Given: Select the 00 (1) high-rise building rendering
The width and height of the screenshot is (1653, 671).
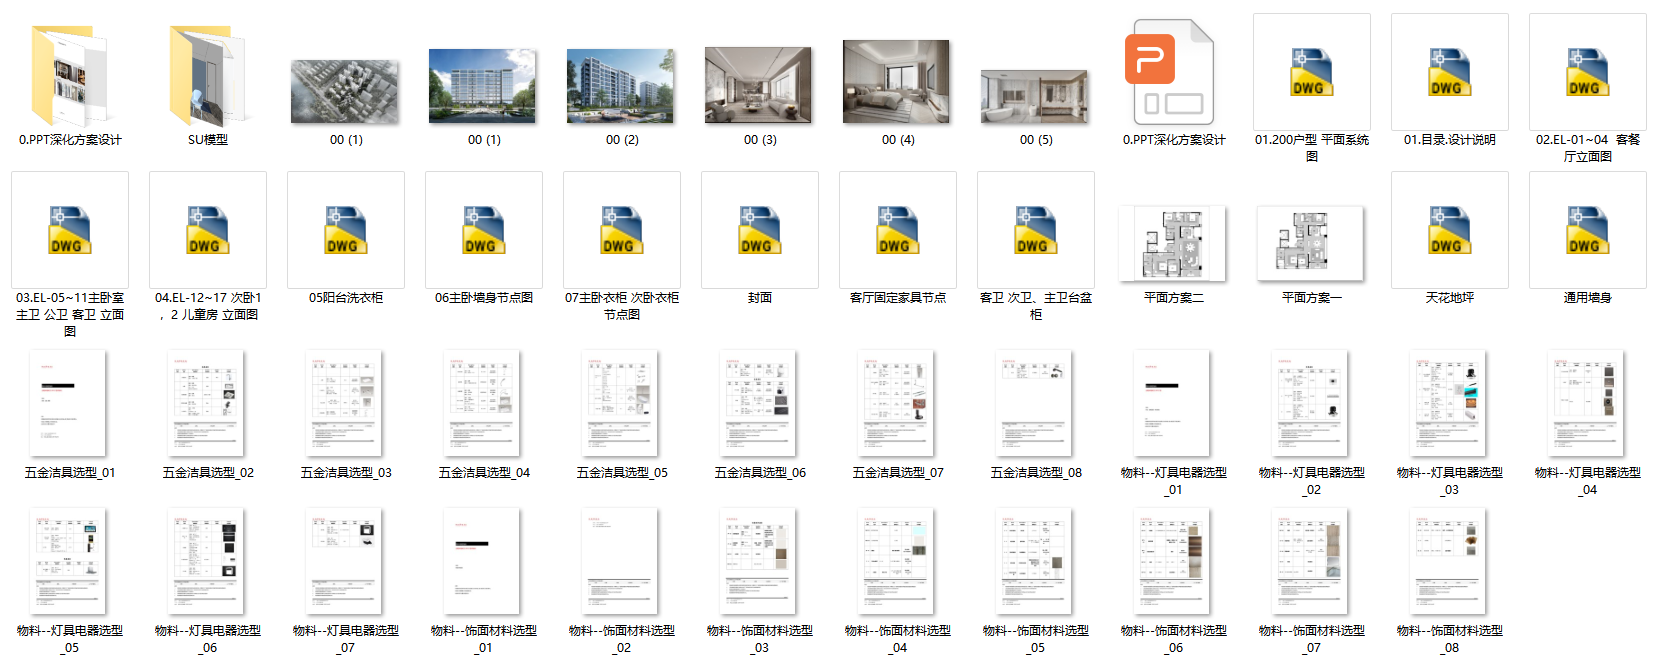Looking at the screenshot, I should pos(483,86).
